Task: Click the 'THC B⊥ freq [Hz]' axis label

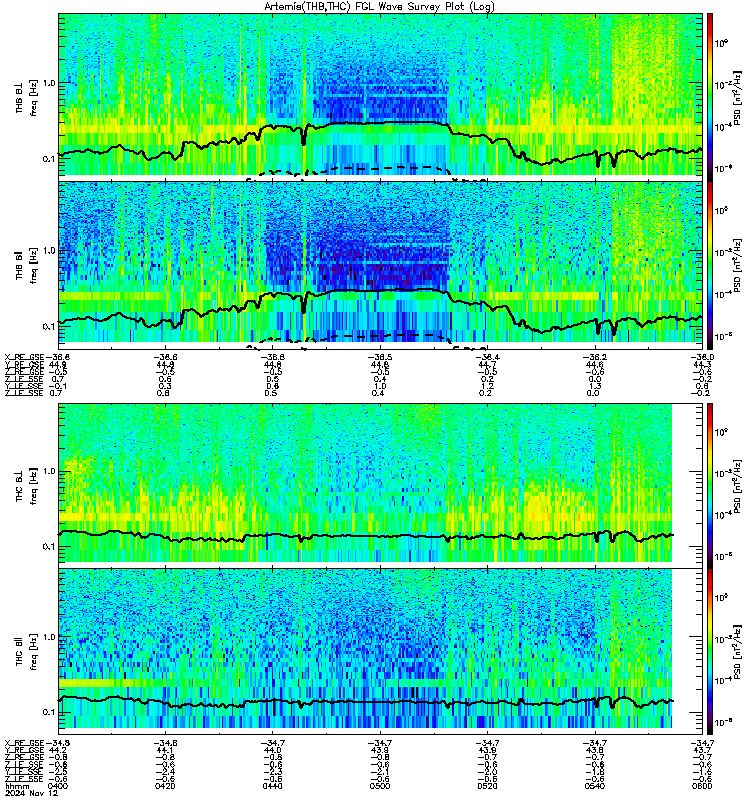Action: (x=27, y=486)
